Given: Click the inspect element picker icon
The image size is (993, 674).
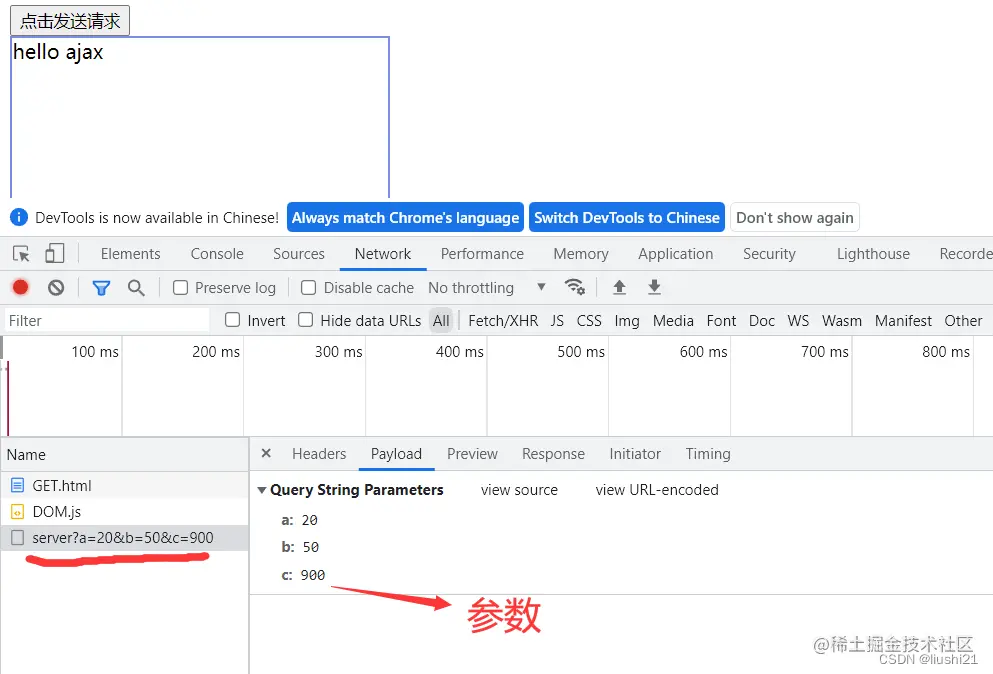Looking at the screenshot, I should click(21, 254).
